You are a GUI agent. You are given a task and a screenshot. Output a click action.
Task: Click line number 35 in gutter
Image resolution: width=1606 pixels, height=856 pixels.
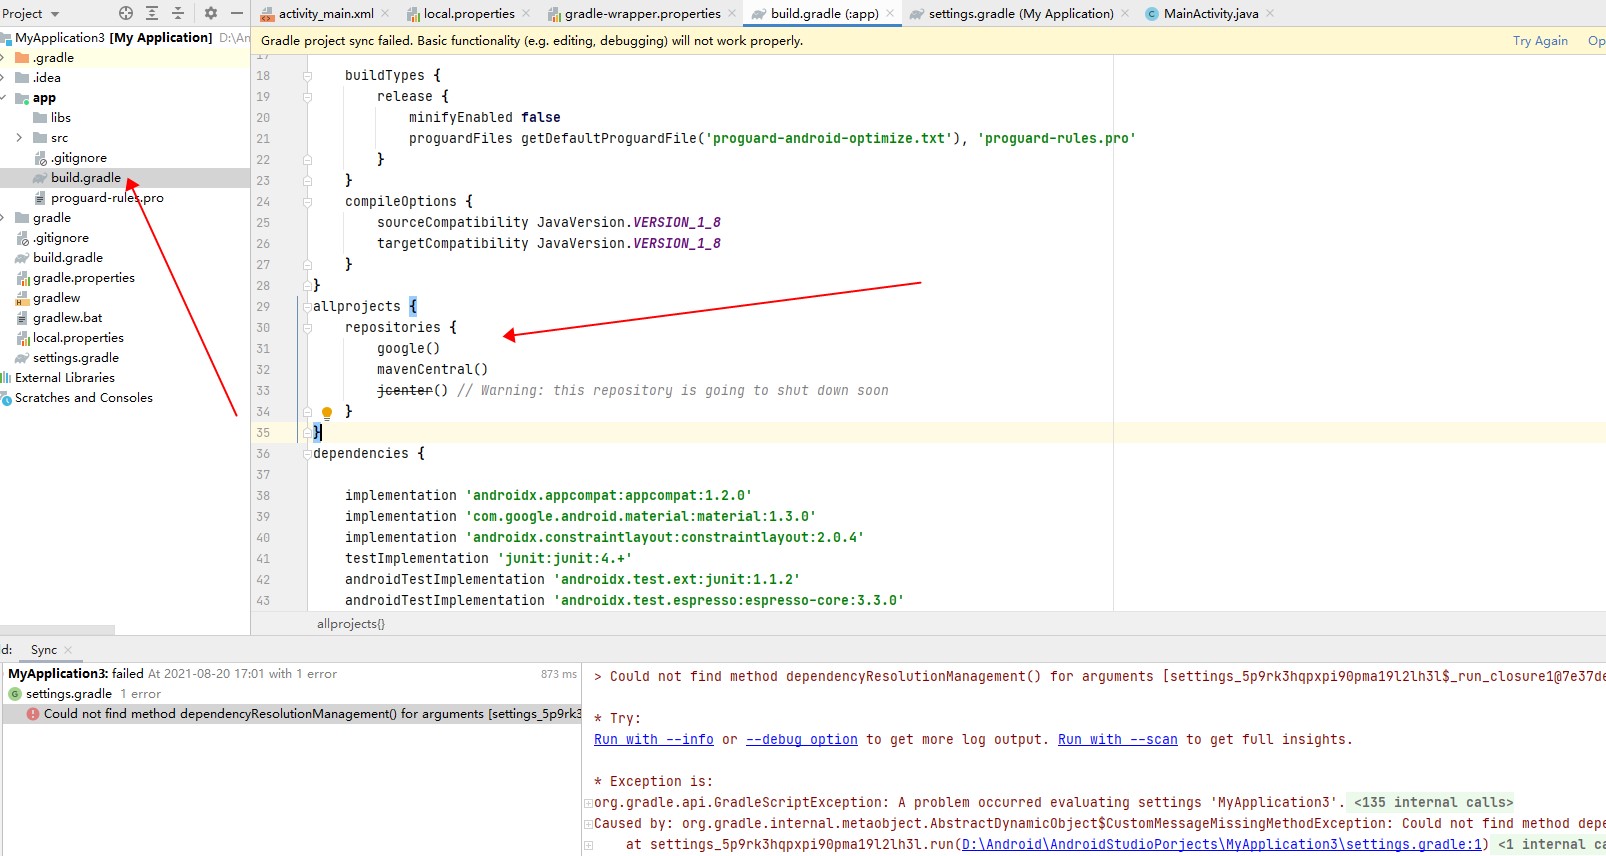pyautogui.click(x=263, y=432)
